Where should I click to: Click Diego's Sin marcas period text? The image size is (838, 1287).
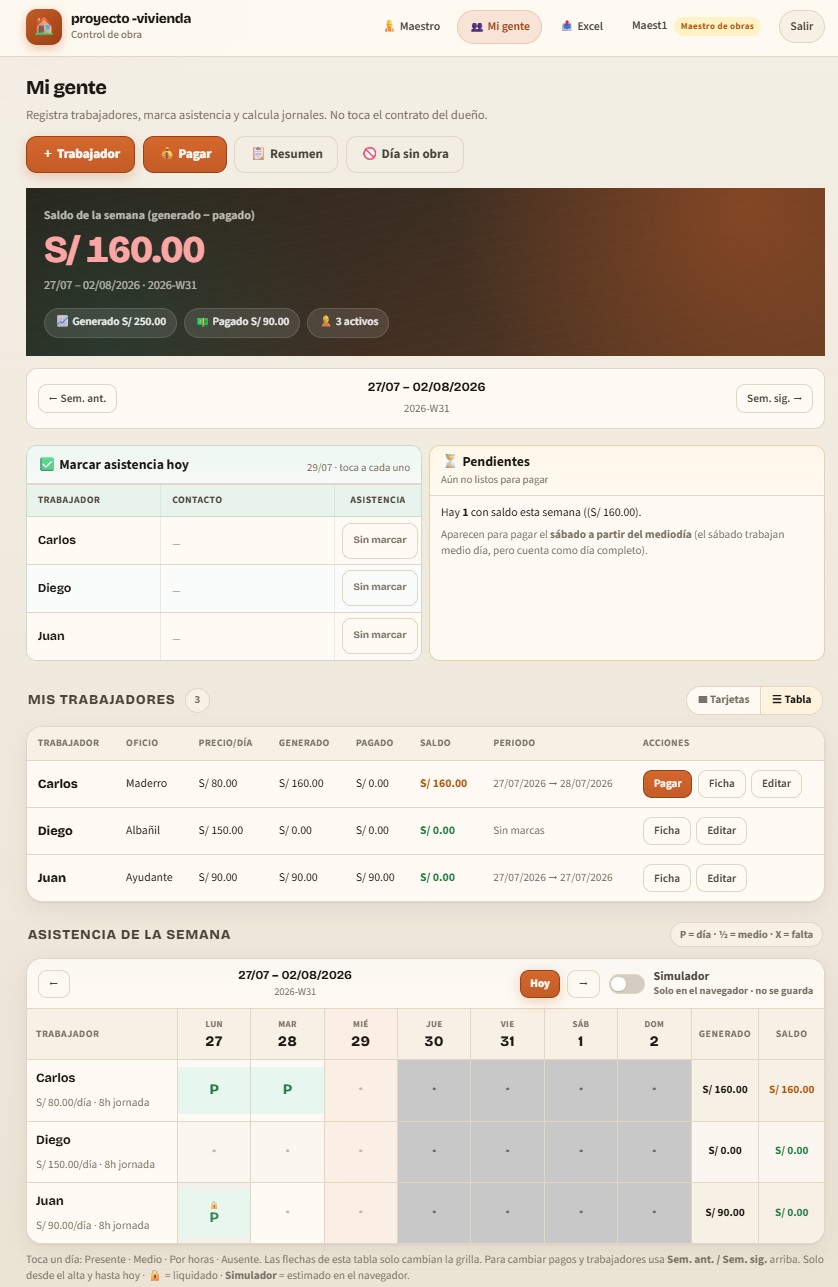518,831
